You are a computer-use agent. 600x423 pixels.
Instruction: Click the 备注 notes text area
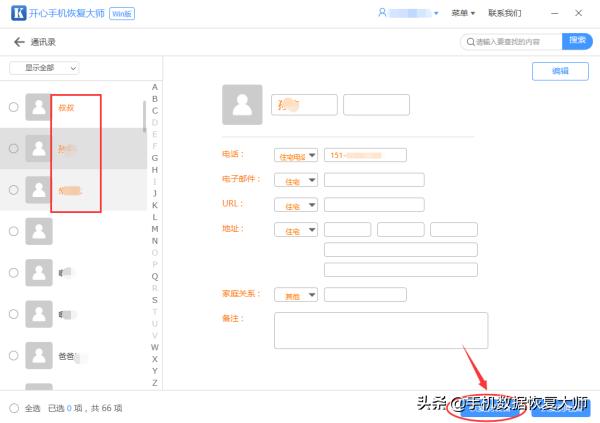[x=380, y=330]
